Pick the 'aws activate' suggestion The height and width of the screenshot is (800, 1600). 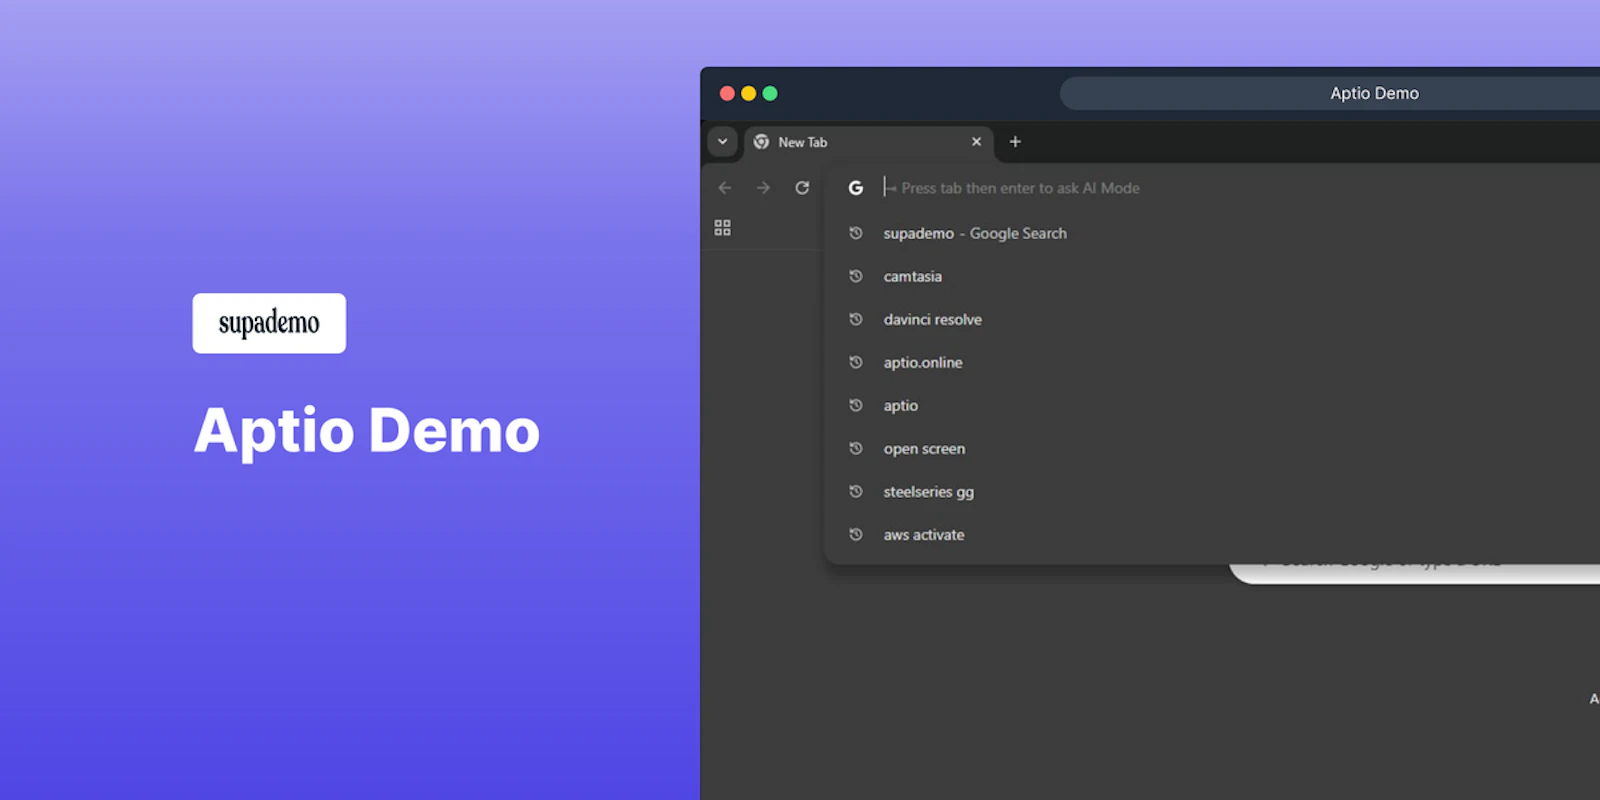tap(1212, 534)
